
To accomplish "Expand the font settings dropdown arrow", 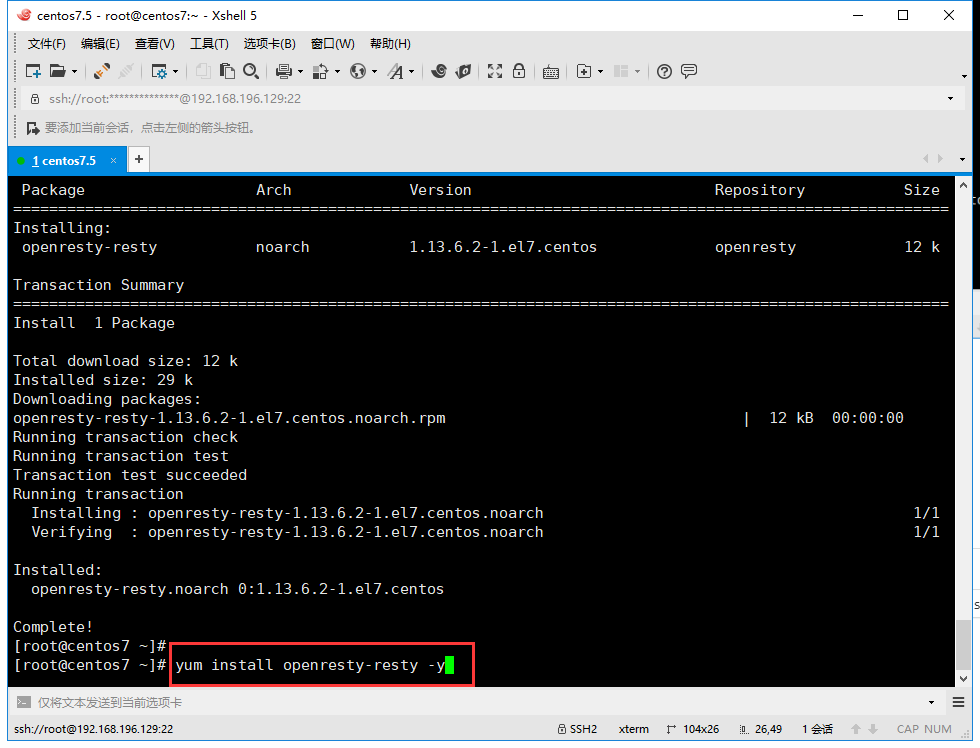I will click(x=411, y=71).
